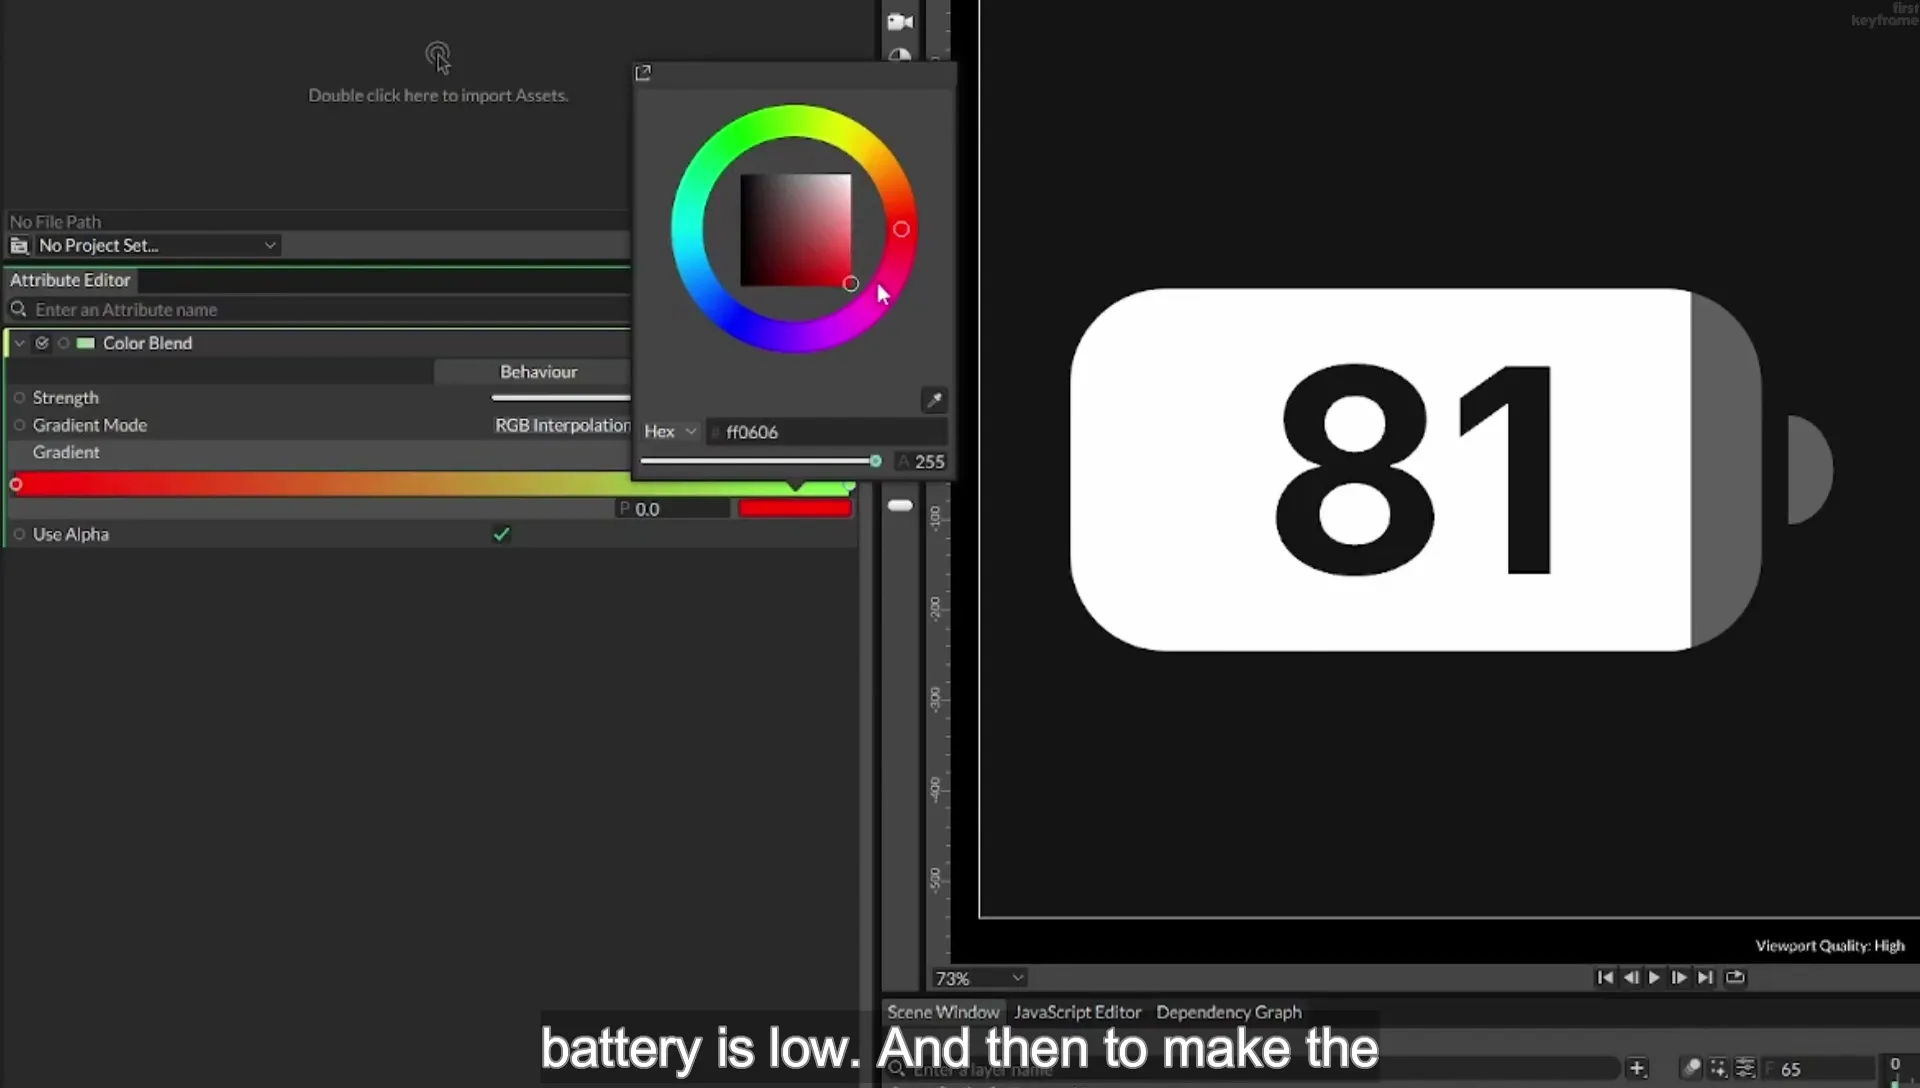
Task: Click the sliders settings icon in scene window
Action: pyautogui.click(x=1745, y=1068)
